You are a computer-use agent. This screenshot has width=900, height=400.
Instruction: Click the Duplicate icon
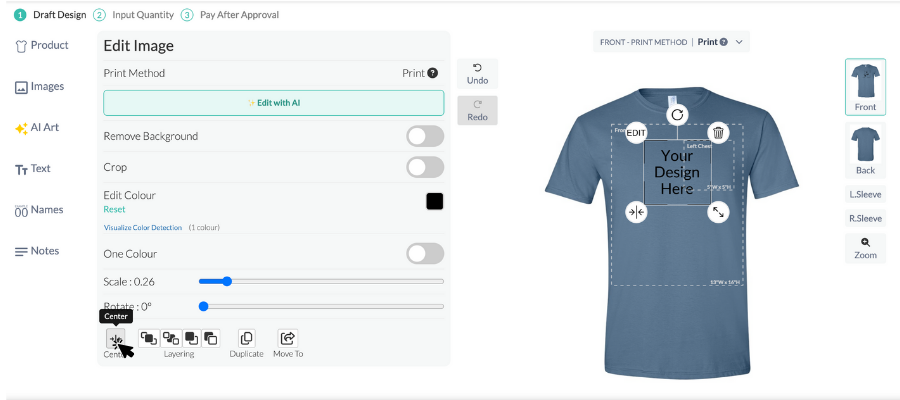pyautogui.click(x=246, y=339)
